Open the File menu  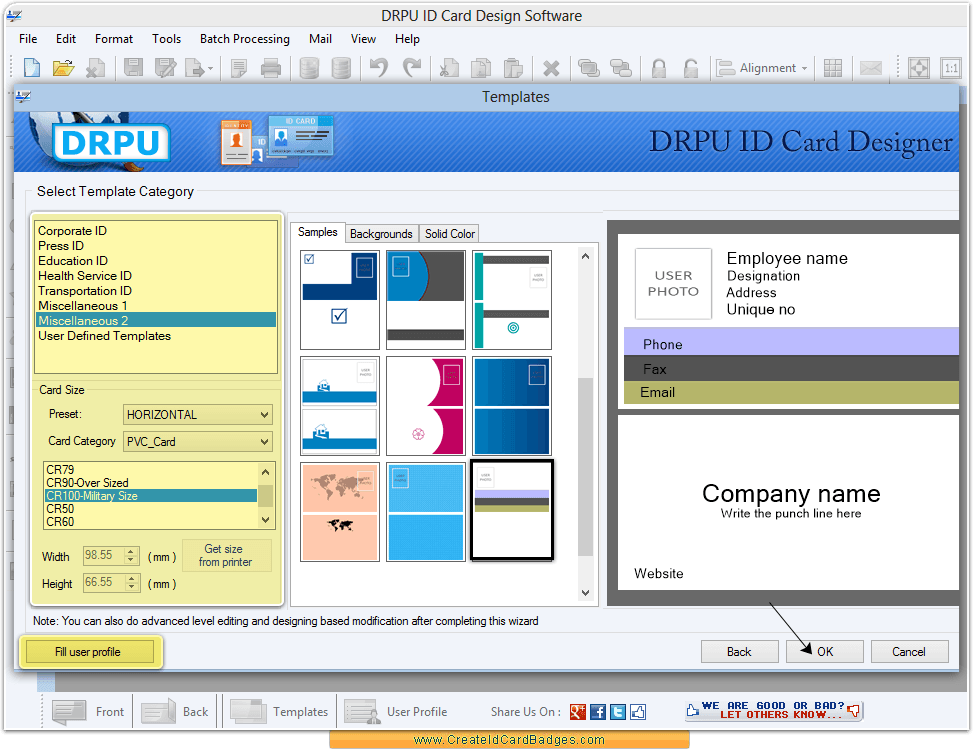click(x=28, y=39)
